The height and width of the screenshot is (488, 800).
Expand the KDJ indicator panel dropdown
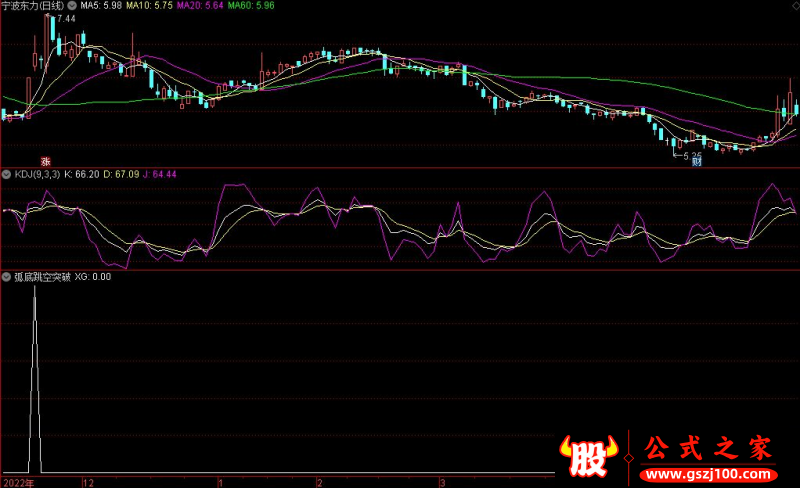(6, 174)
